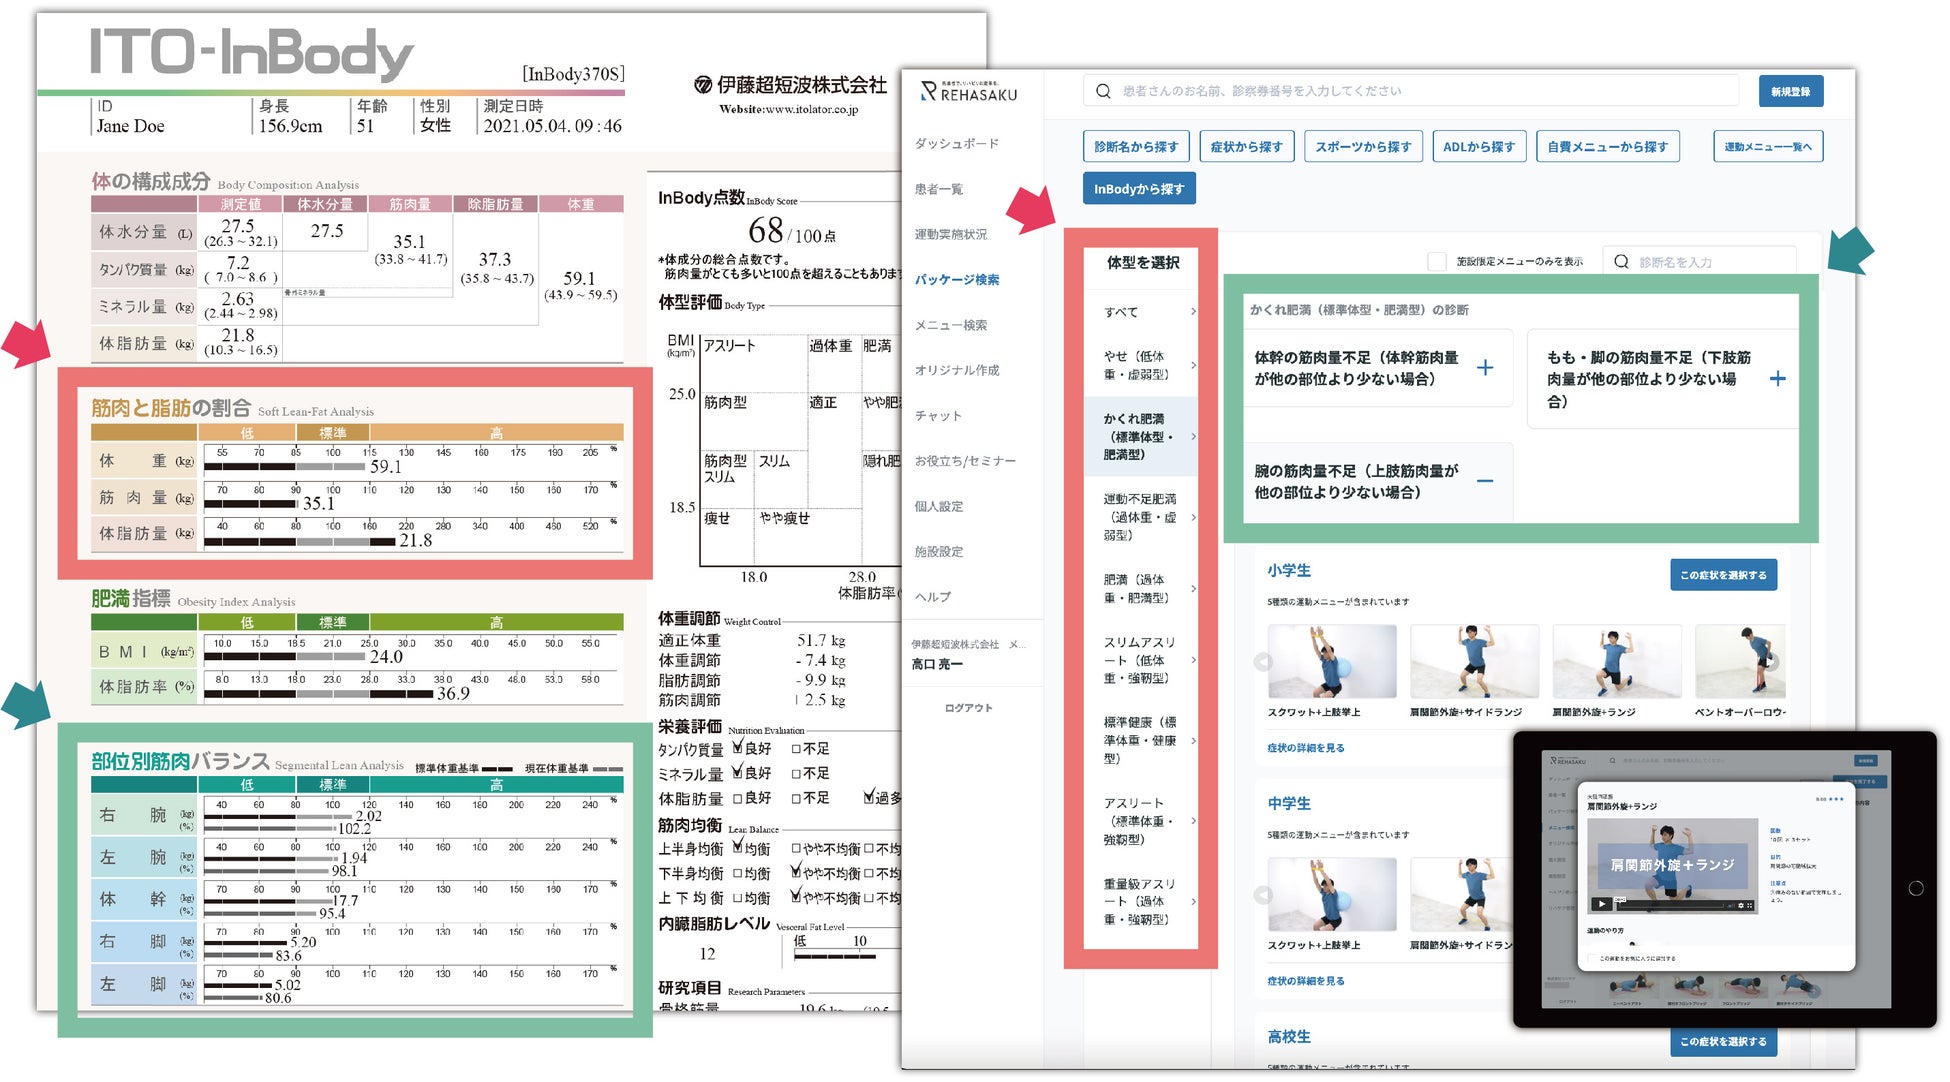Screen dimensions: 1950x1082
Task: Expand 体幹の筋肉量不足 plus icon
Action: [1485, 368]
